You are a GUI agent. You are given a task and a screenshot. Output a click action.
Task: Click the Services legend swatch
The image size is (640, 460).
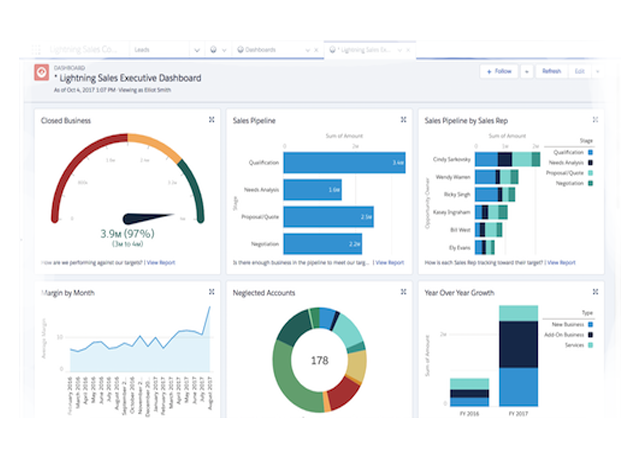[x=590, y=345]
